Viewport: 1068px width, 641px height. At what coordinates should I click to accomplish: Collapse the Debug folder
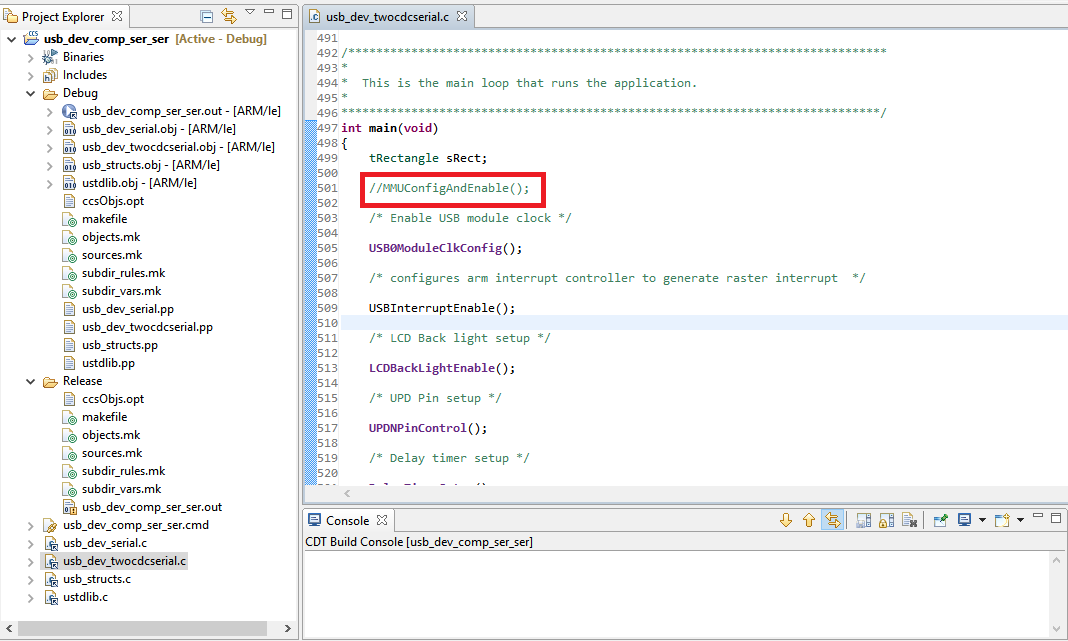(31, 93)
